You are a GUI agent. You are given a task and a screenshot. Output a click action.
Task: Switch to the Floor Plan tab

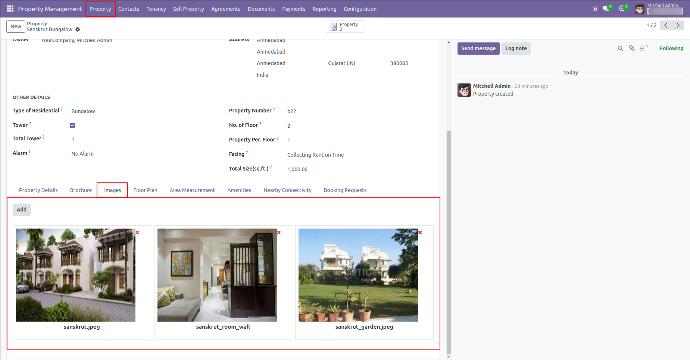(145, 190)
